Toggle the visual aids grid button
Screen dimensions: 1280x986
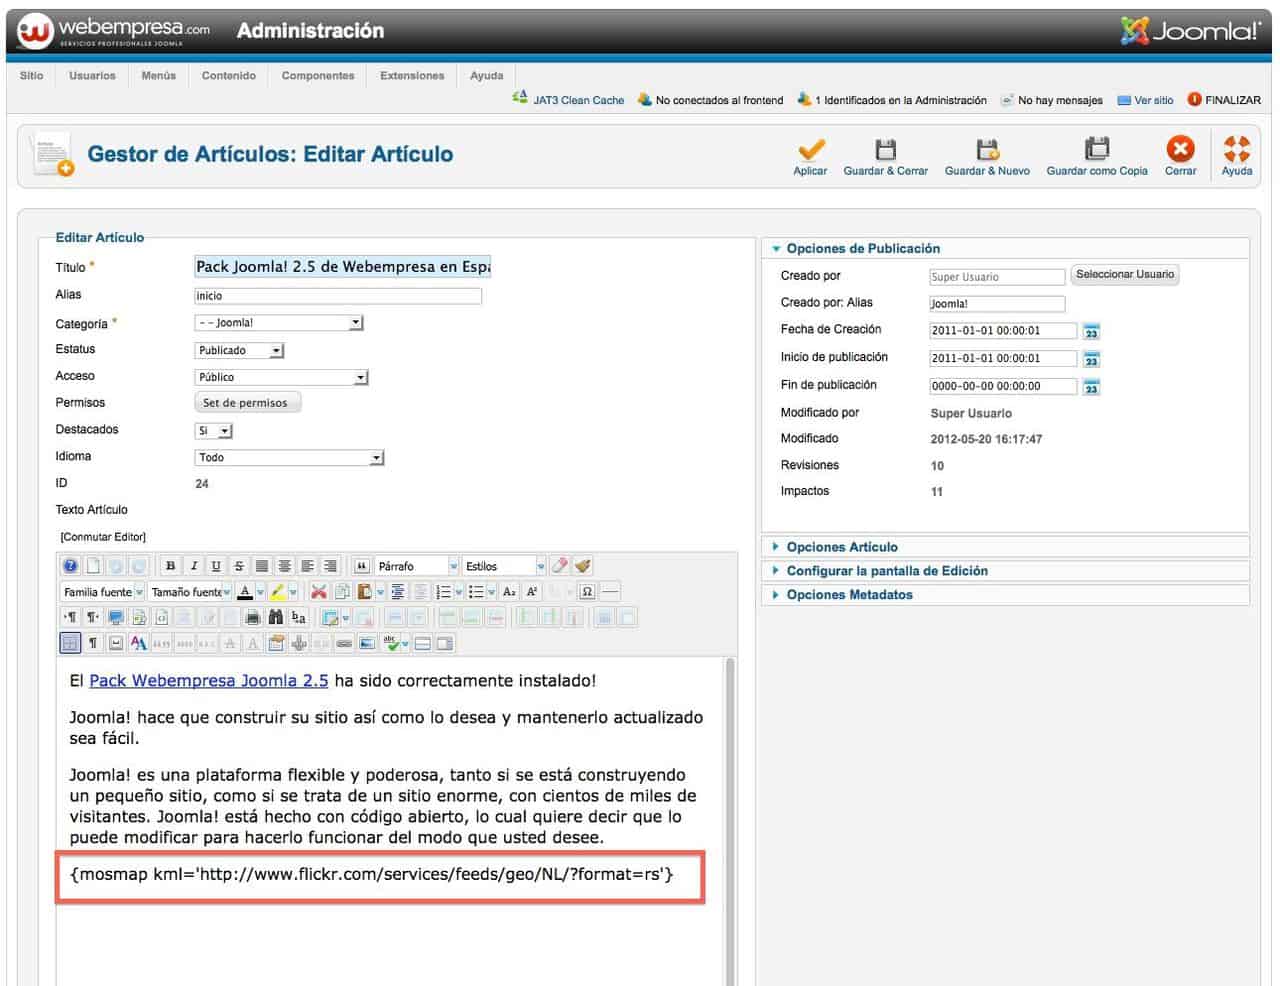tap(70, 643)
